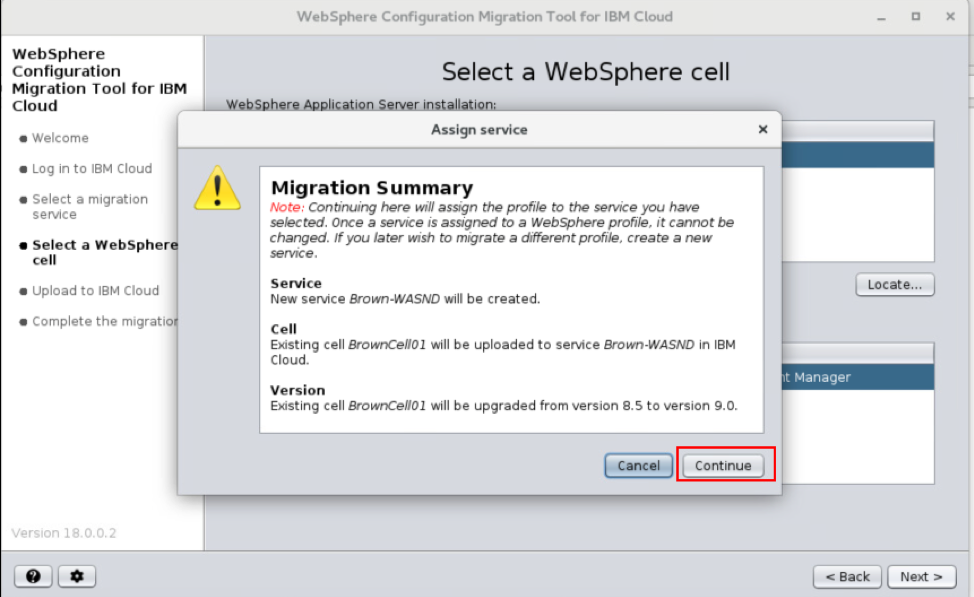Select the Welcome step in the sidebar
The height and width of the screenshot is (597, 974).
(60, 138)
